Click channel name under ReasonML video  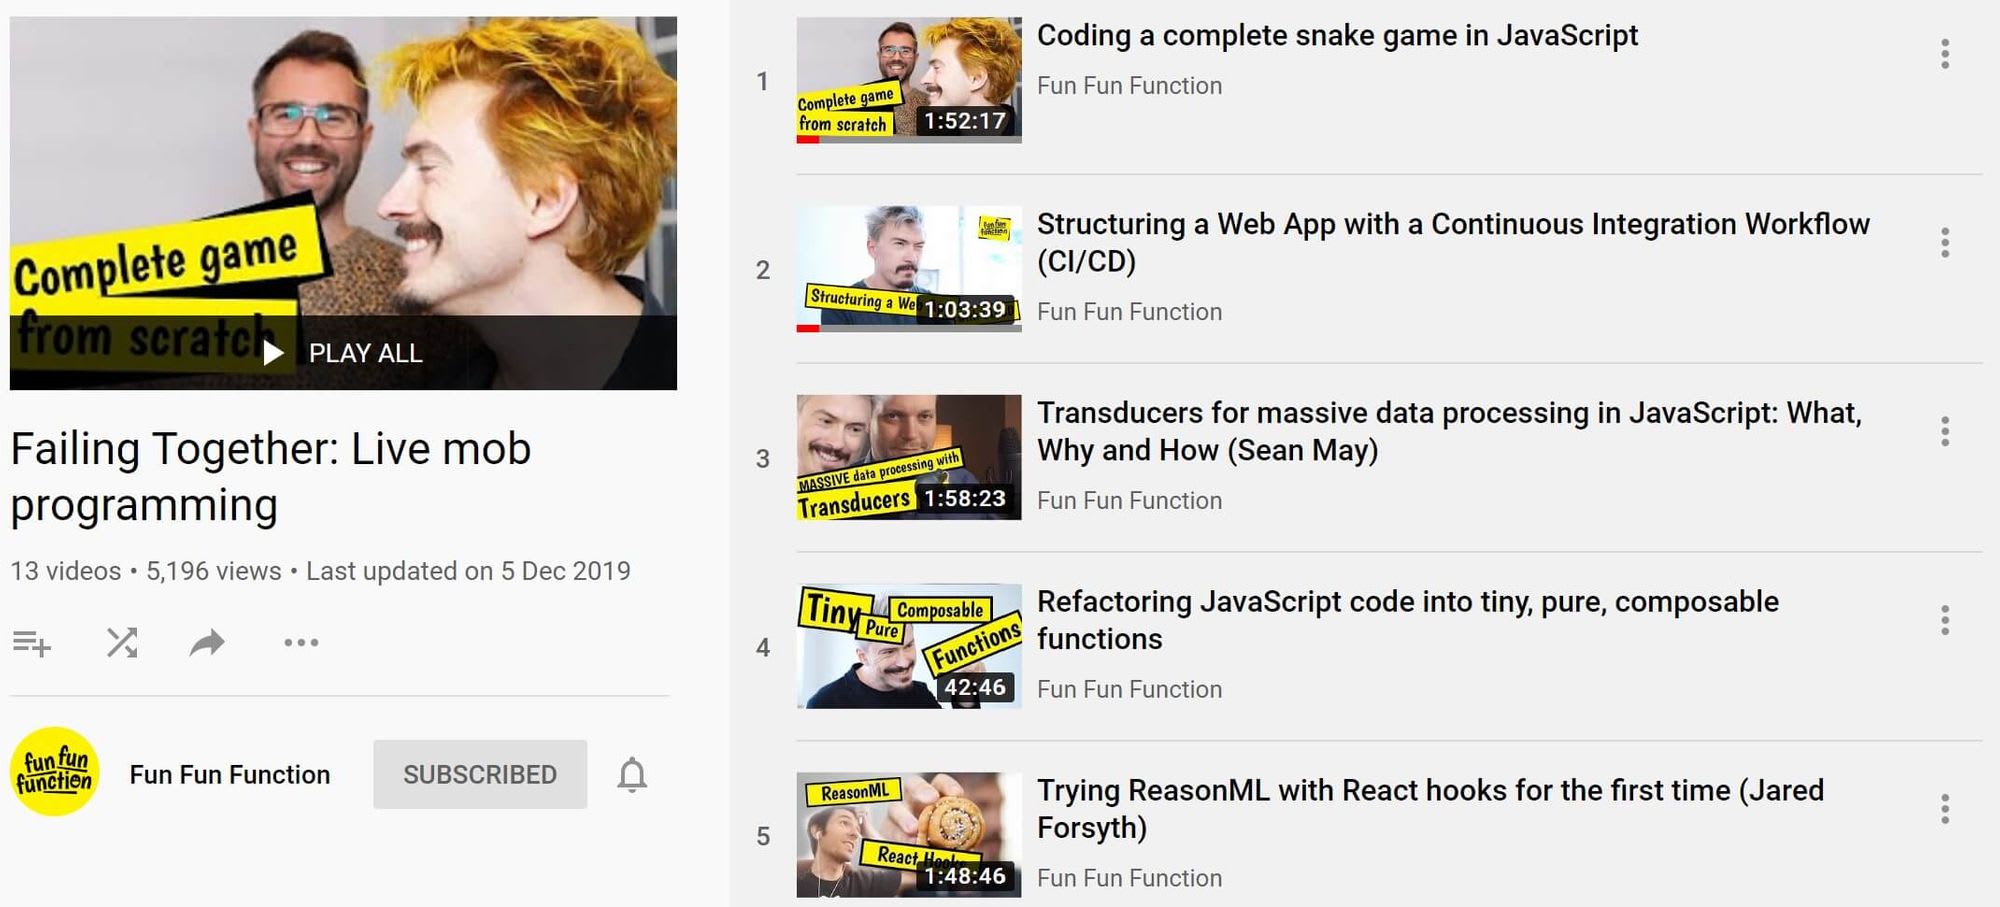[x=1129, y=878]
